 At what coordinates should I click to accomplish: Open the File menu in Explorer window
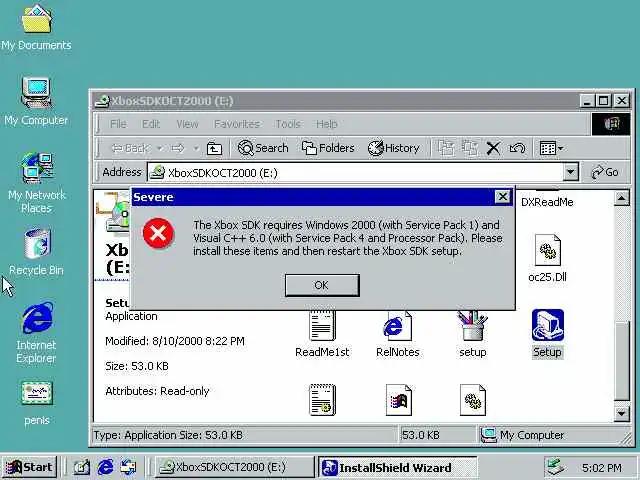(118, 124)
